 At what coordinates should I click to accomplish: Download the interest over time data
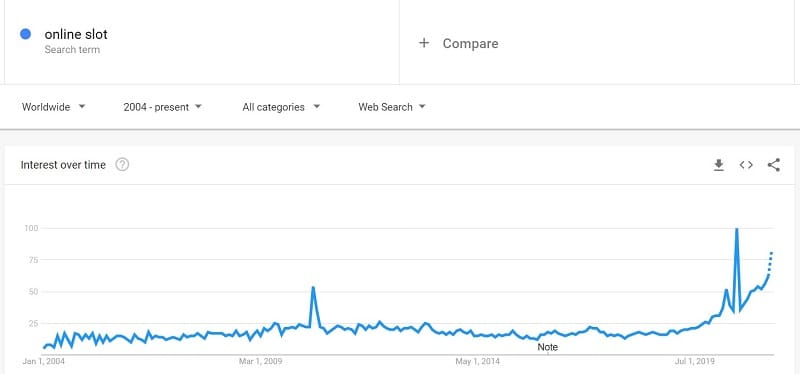(x=718, y=165)
